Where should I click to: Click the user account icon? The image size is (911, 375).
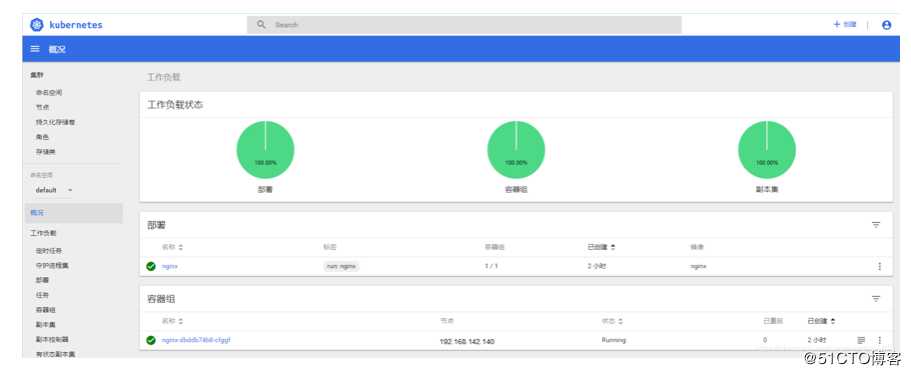click(886, 25)
